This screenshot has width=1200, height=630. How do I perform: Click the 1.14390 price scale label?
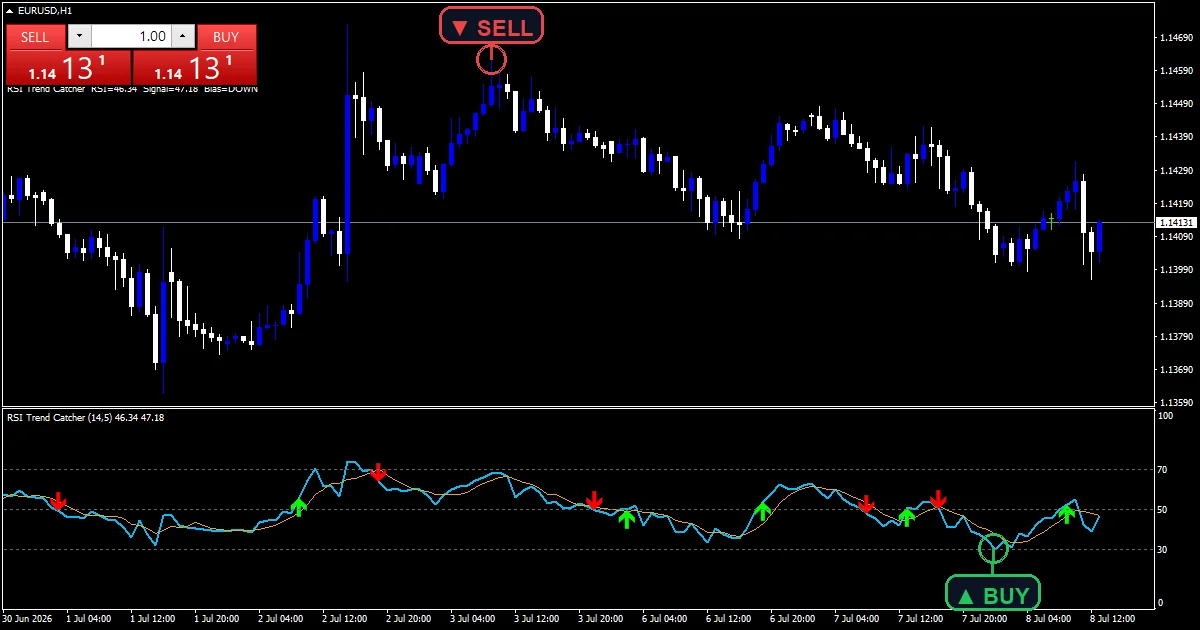coord(1175,137)
